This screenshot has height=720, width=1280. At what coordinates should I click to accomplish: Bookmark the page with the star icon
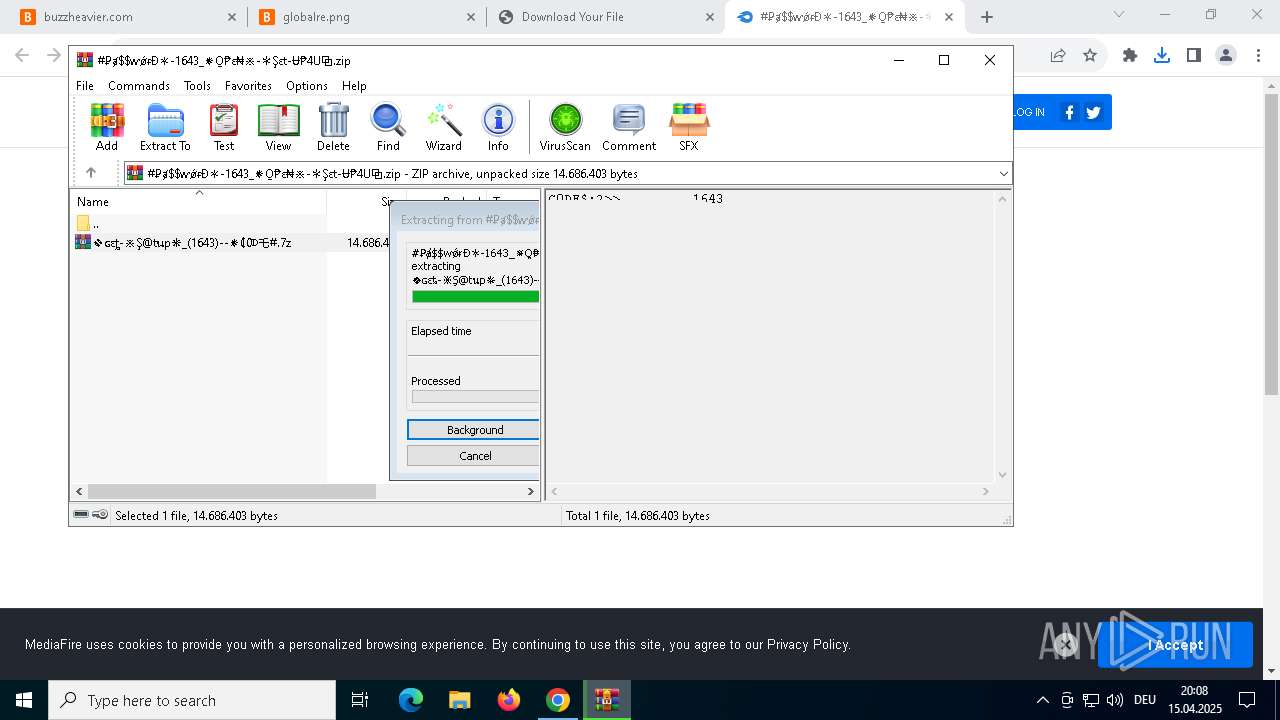pos(1090,56)
